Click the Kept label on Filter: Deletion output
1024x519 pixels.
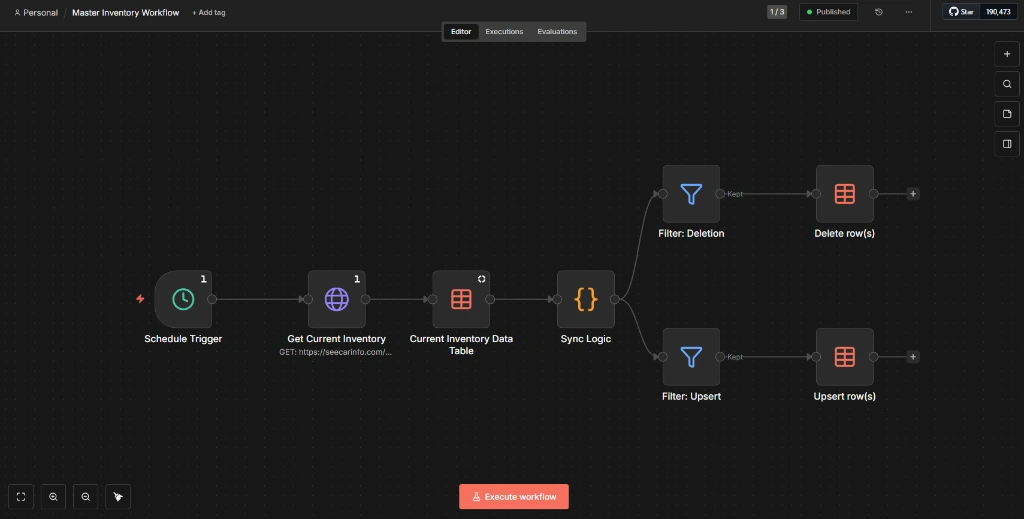[x=735, y=194]
